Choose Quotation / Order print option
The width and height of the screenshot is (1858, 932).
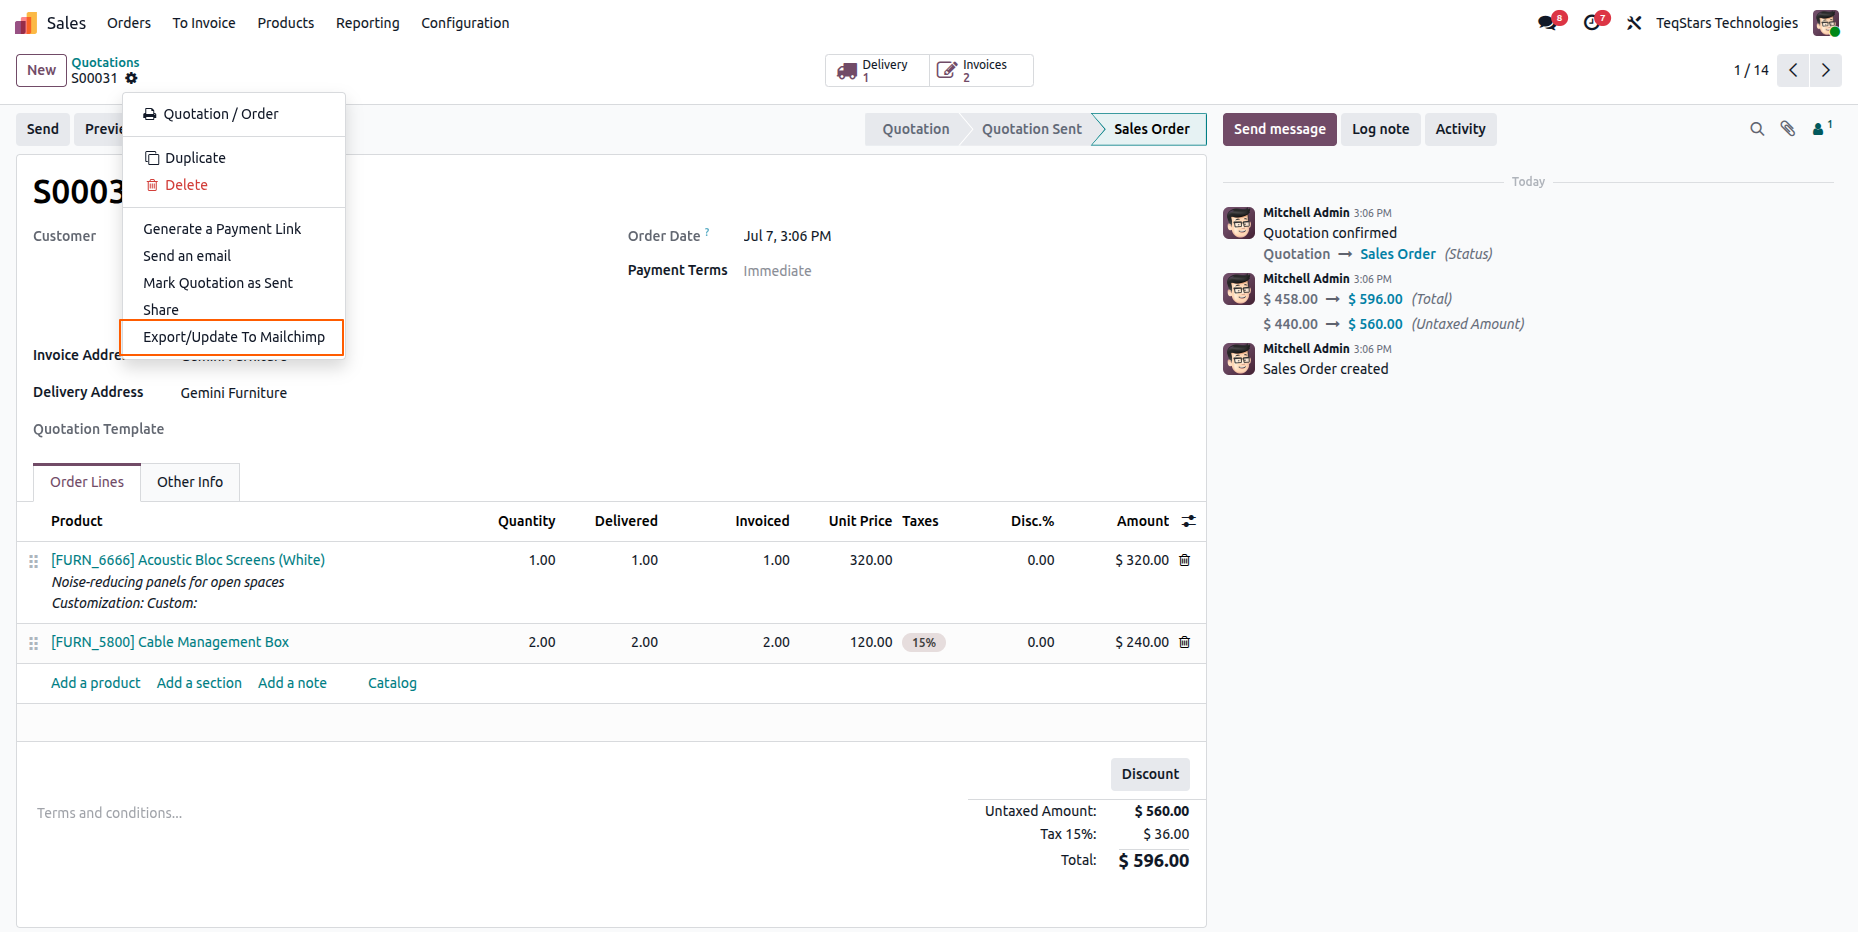click(x=234, y=114)
